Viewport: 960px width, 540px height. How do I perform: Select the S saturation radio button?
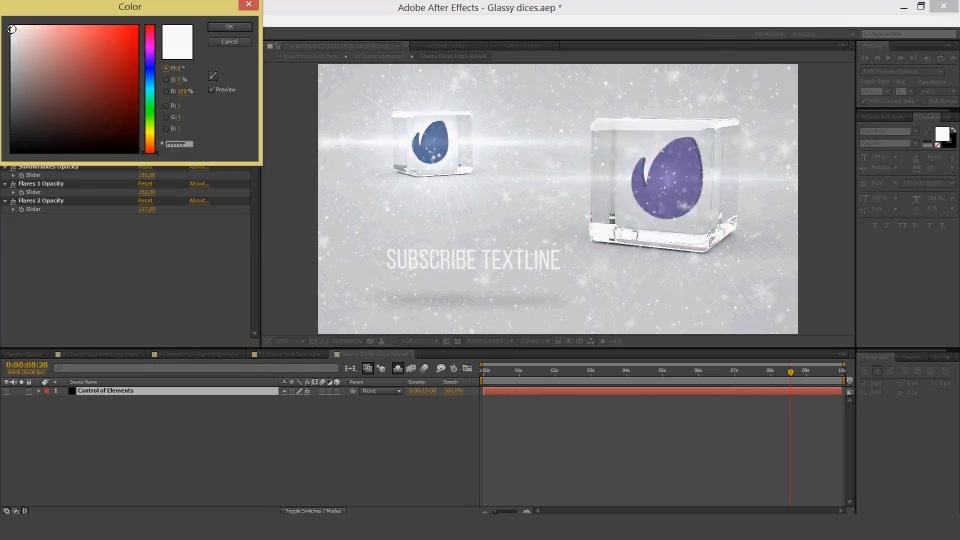(166, 80)
